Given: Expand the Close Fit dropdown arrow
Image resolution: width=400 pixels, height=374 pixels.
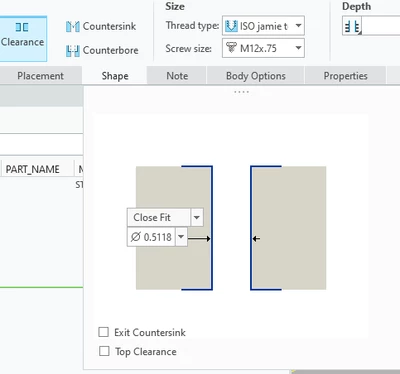Looking at the screenshot, I should coord(197,217).
